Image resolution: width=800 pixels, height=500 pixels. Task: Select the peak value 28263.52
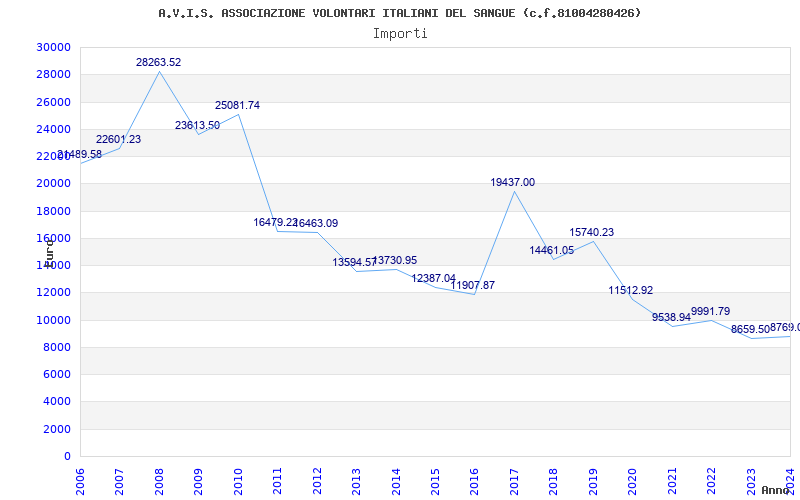pyautogui.click(x=158, y=62)
